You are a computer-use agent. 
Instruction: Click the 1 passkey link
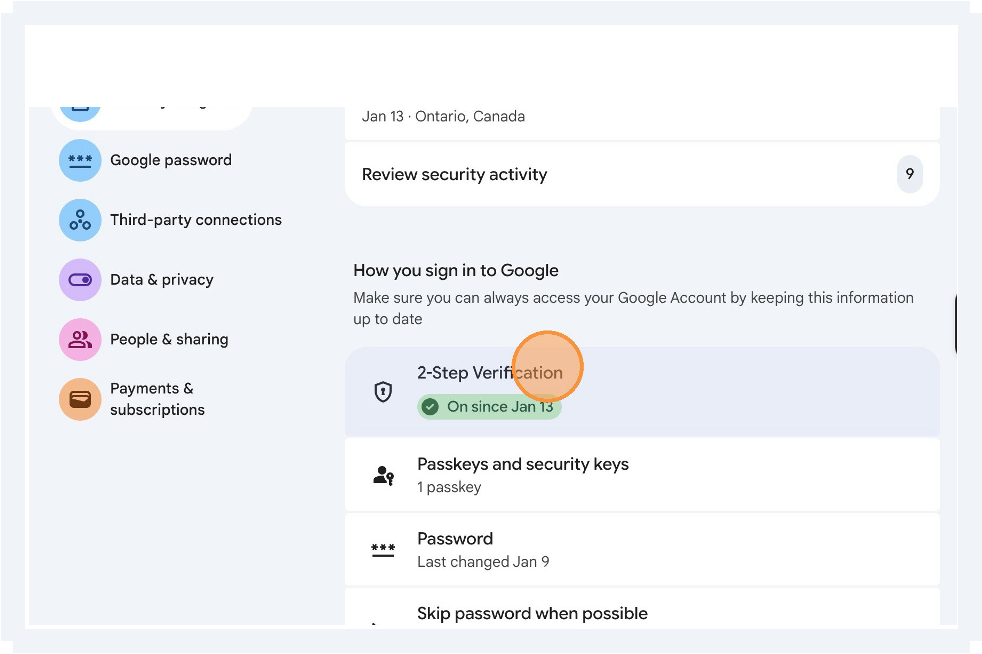click(x=449, y=487)
